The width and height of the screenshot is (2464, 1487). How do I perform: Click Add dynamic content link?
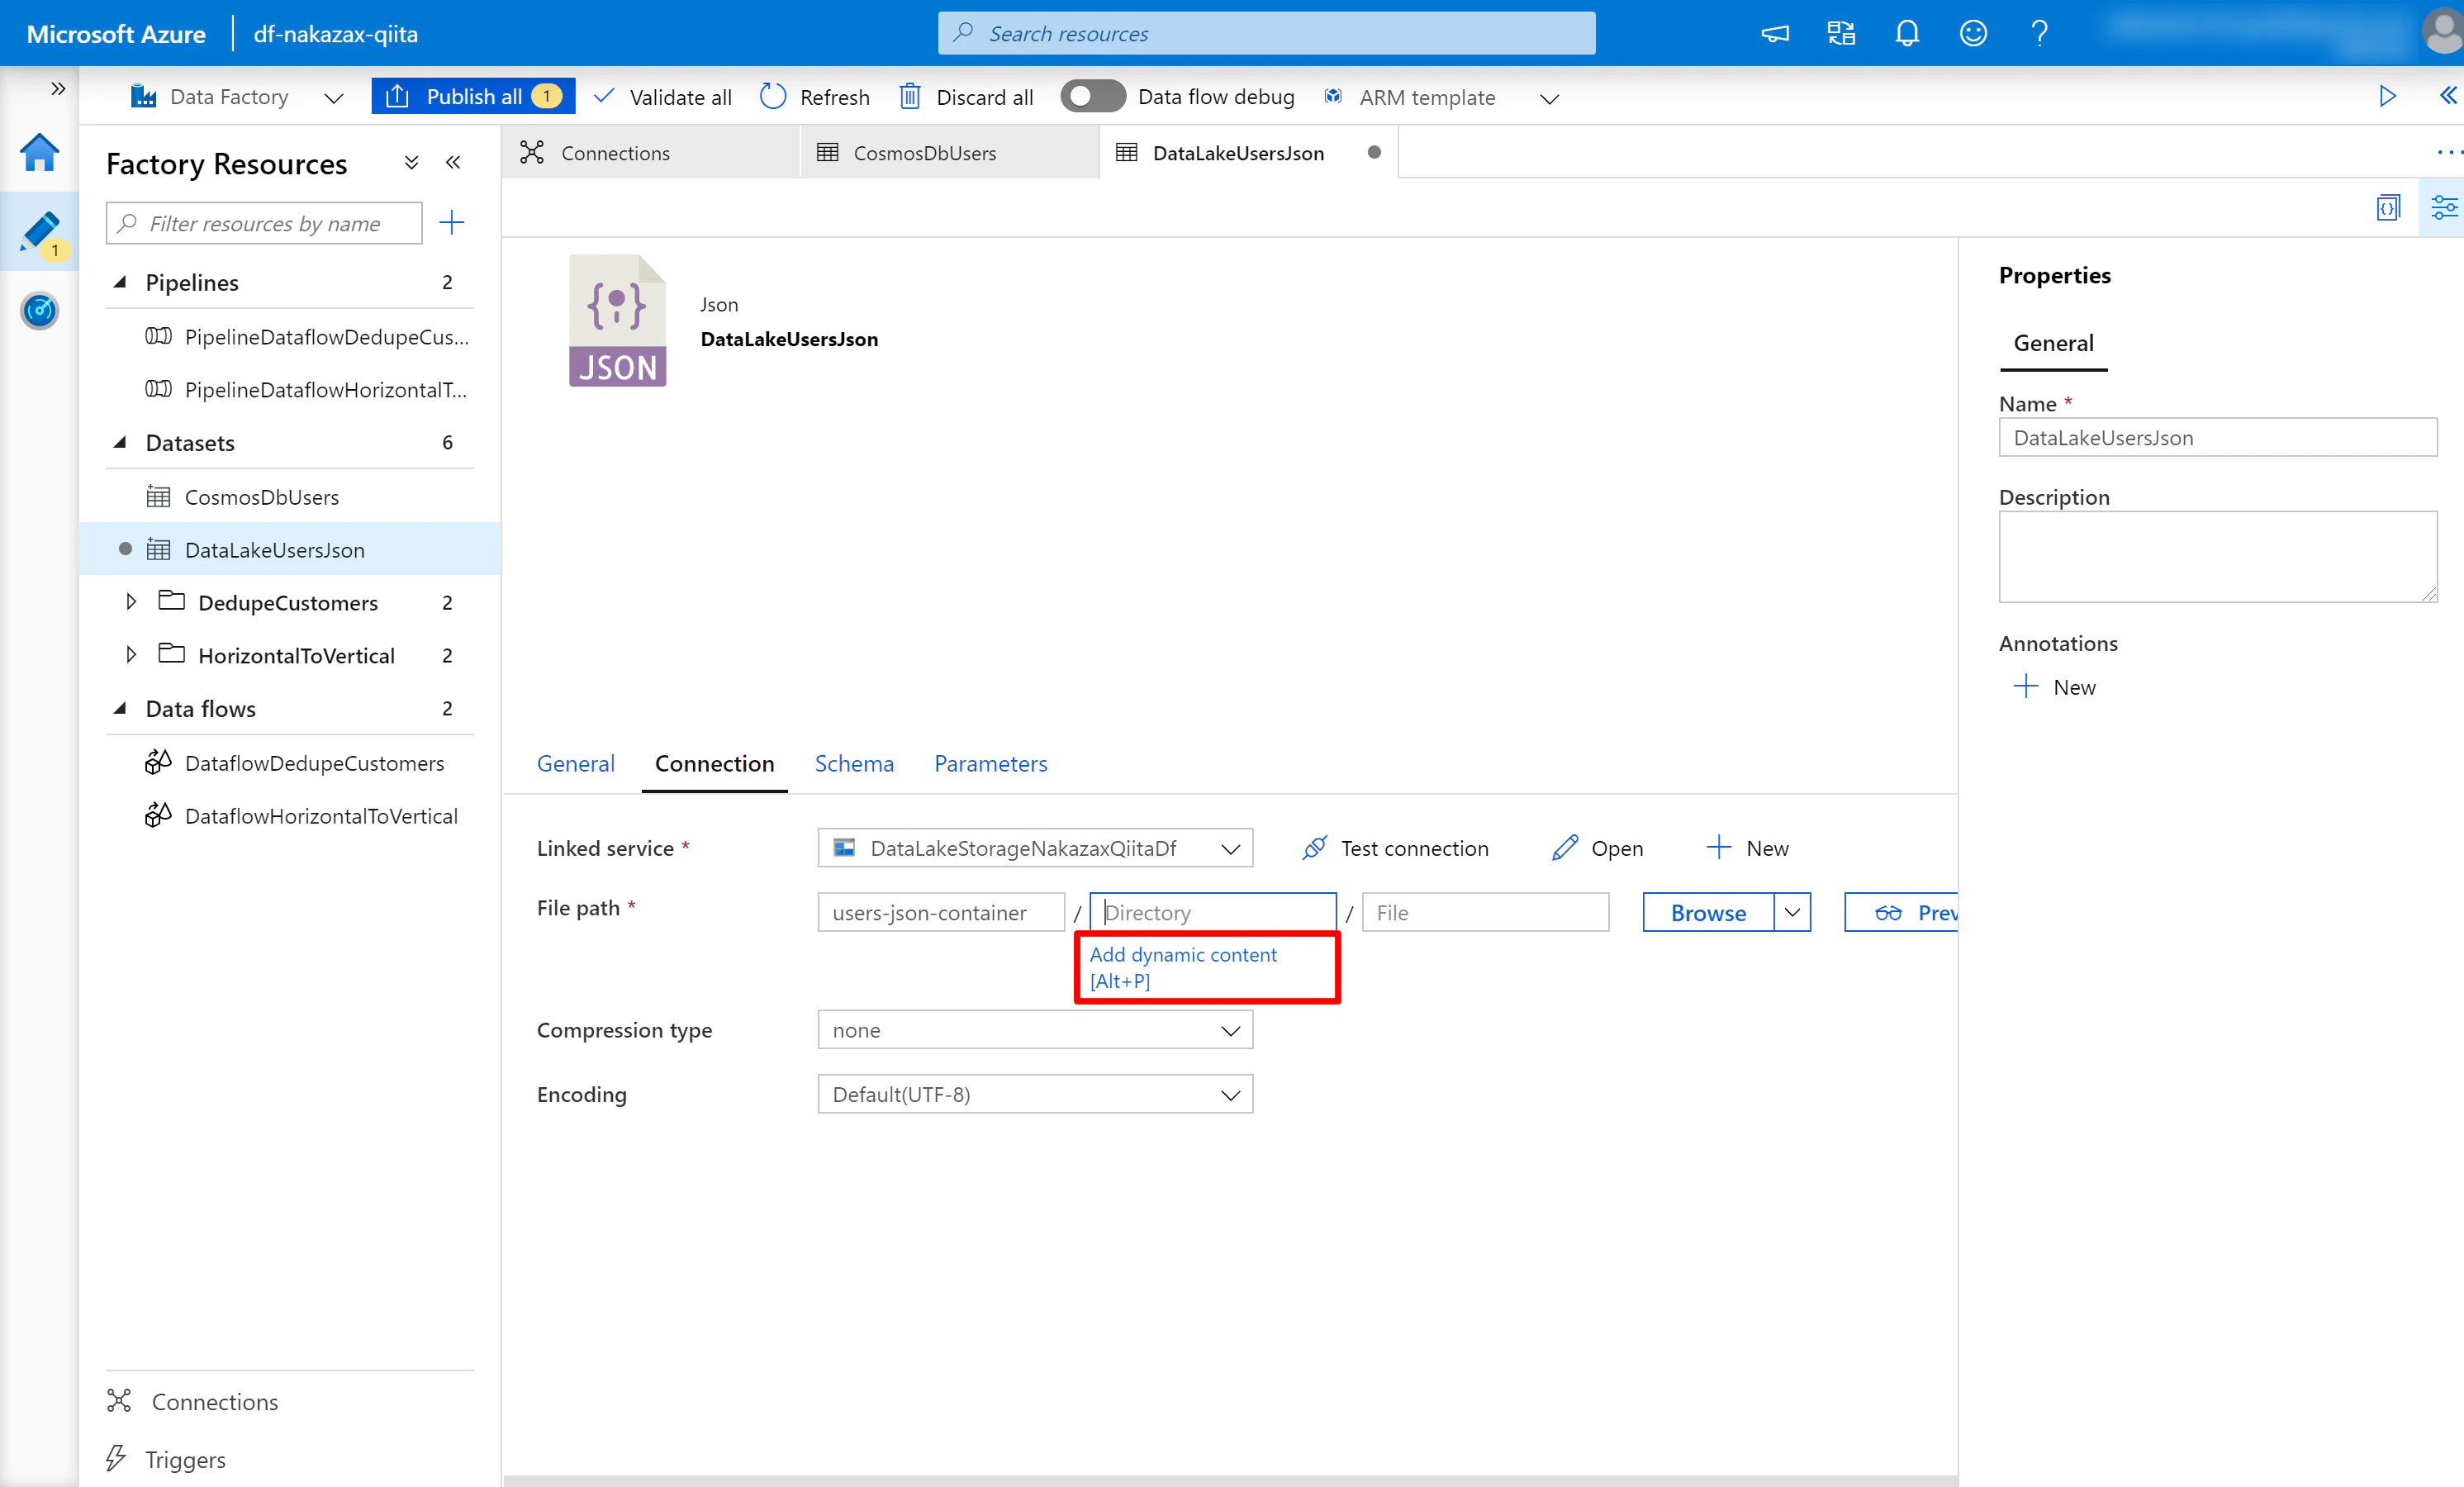click(1183, 967)
